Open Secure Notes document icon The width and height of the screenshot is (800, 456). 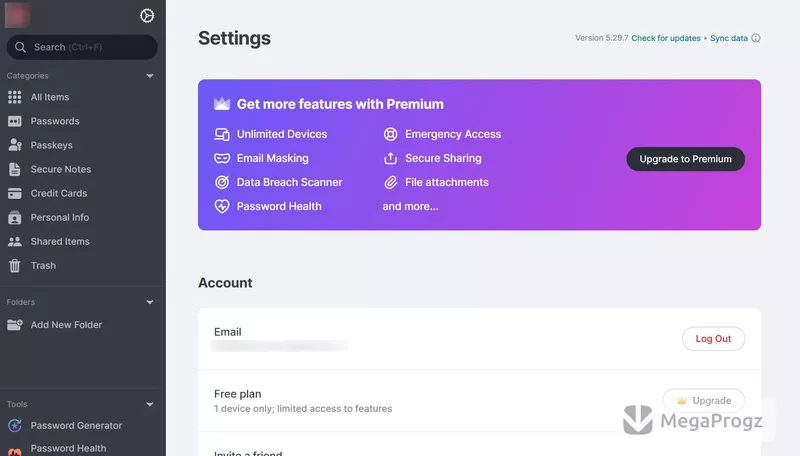point(15,169)
